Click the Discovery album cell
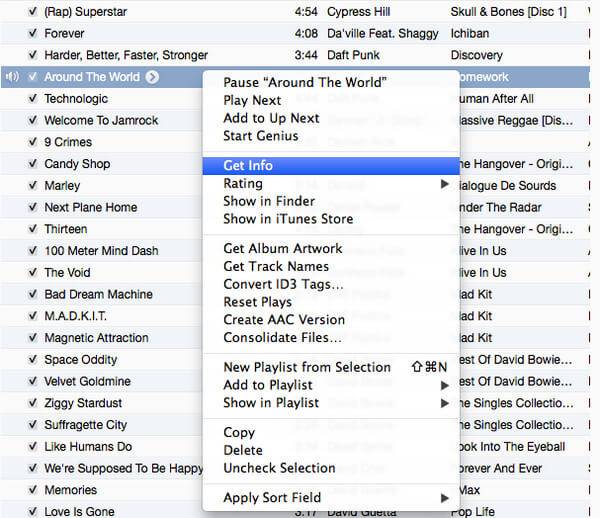This screenshot has height=518, width=600. 477,55
